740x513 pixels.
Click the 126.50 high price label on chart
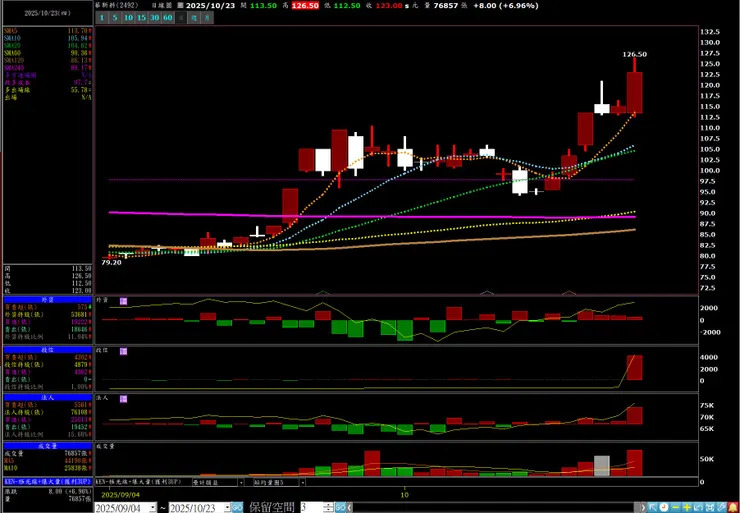point(635,54)
